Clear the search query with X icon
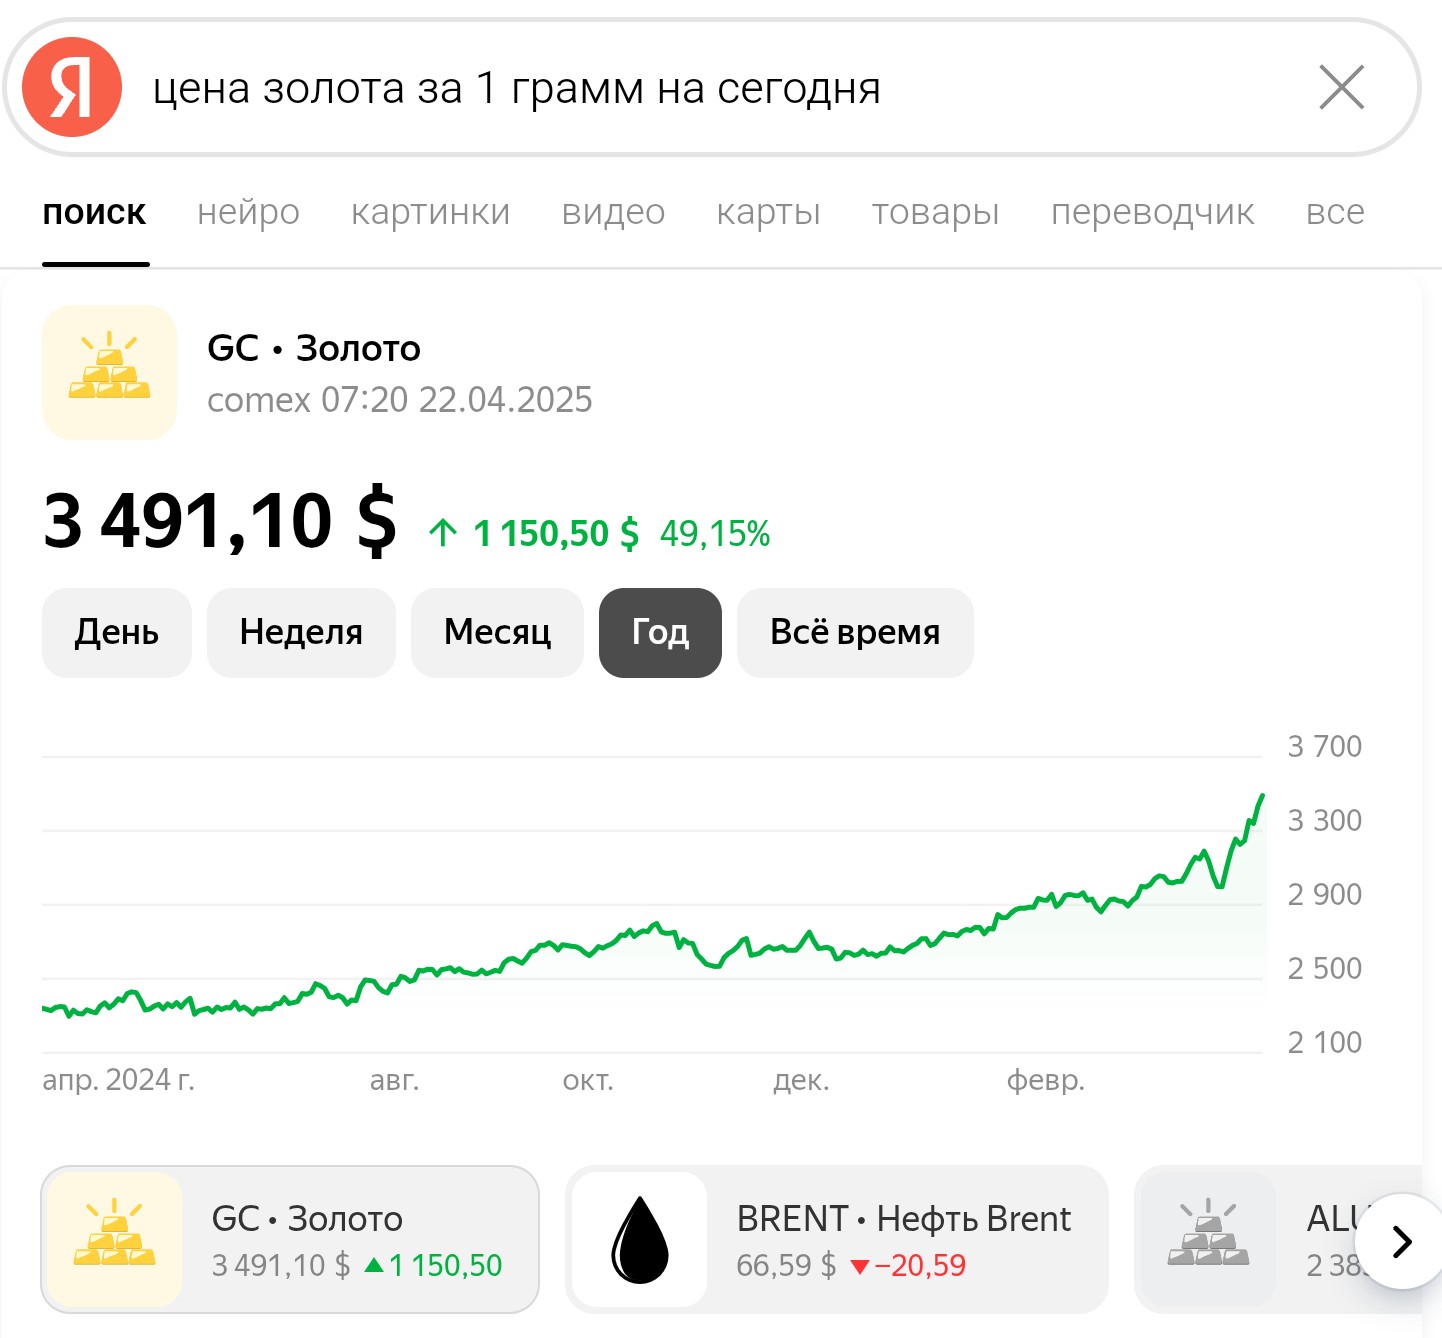Image resolution: width=1442 pixels, height=1338 pixels. tap(1341, 87)
